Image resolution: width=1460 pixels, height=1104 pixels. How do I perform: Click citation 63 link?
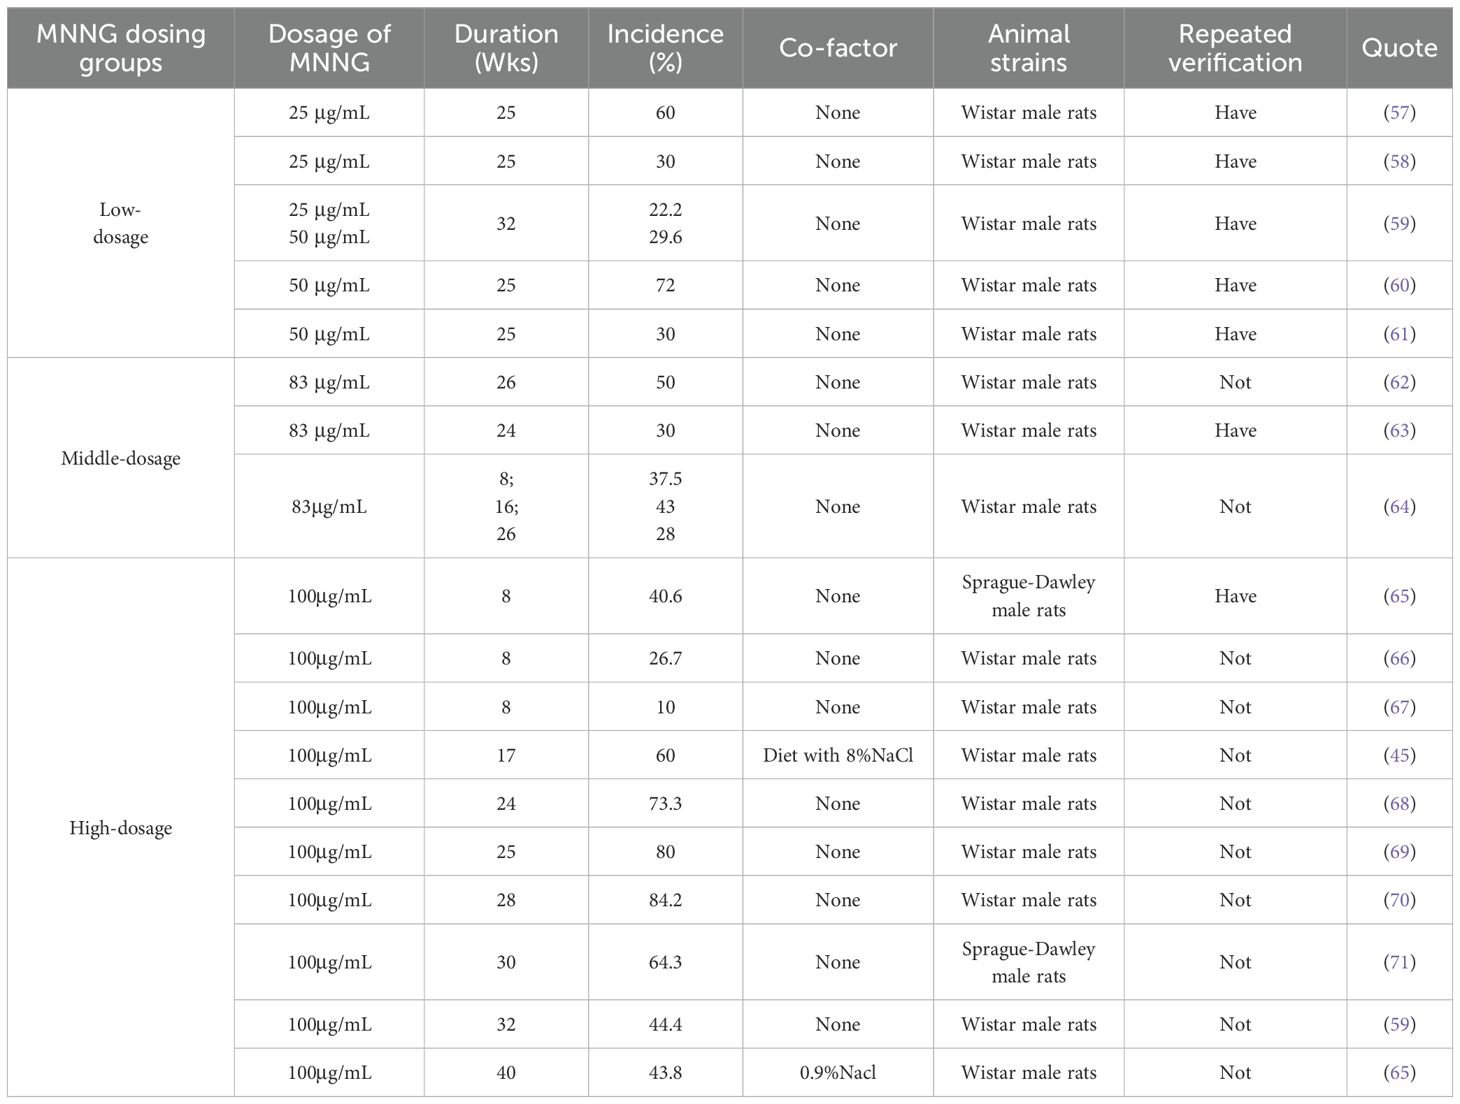tap(1399, 431)
